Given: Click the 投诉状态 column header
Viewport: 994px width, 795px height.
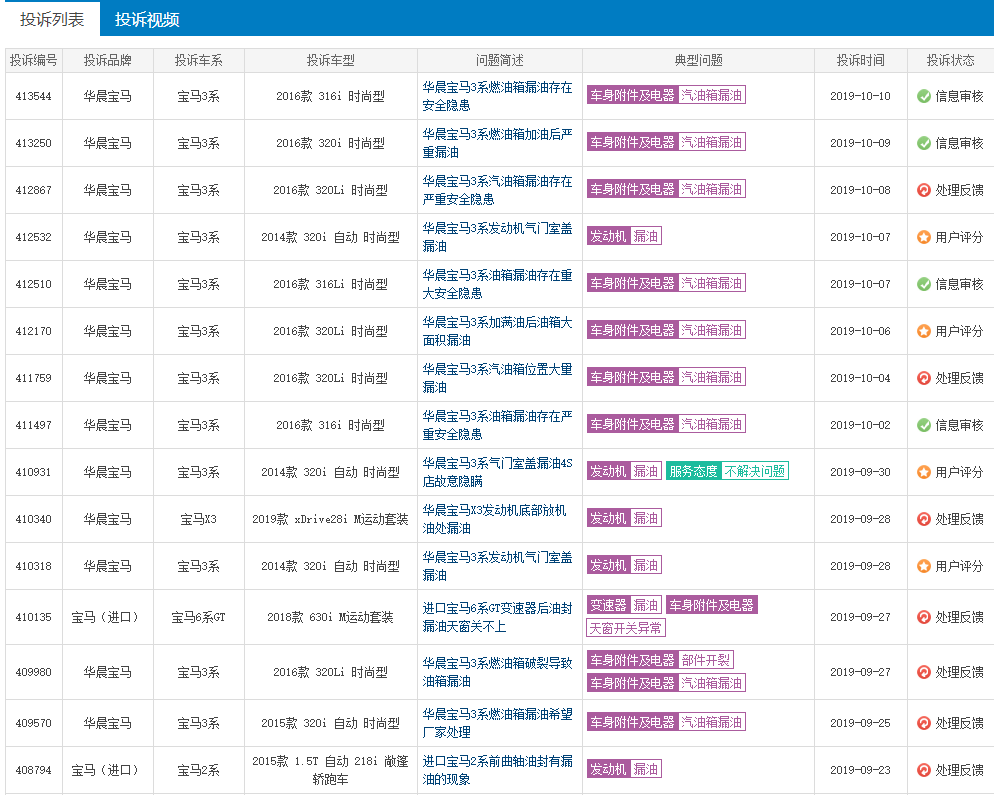Looking at the screenshot, I should click(x=950, y=60).
